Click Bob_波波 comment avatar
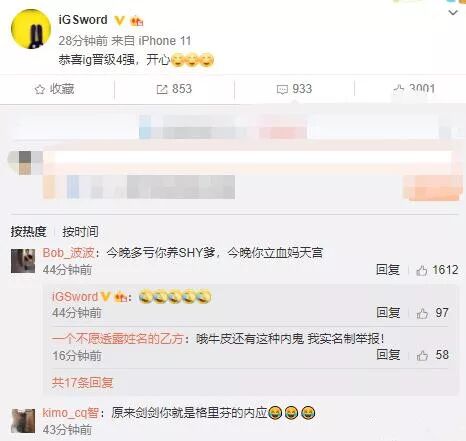The height and width of the screenshot is (441, 466). pos(23,261)
